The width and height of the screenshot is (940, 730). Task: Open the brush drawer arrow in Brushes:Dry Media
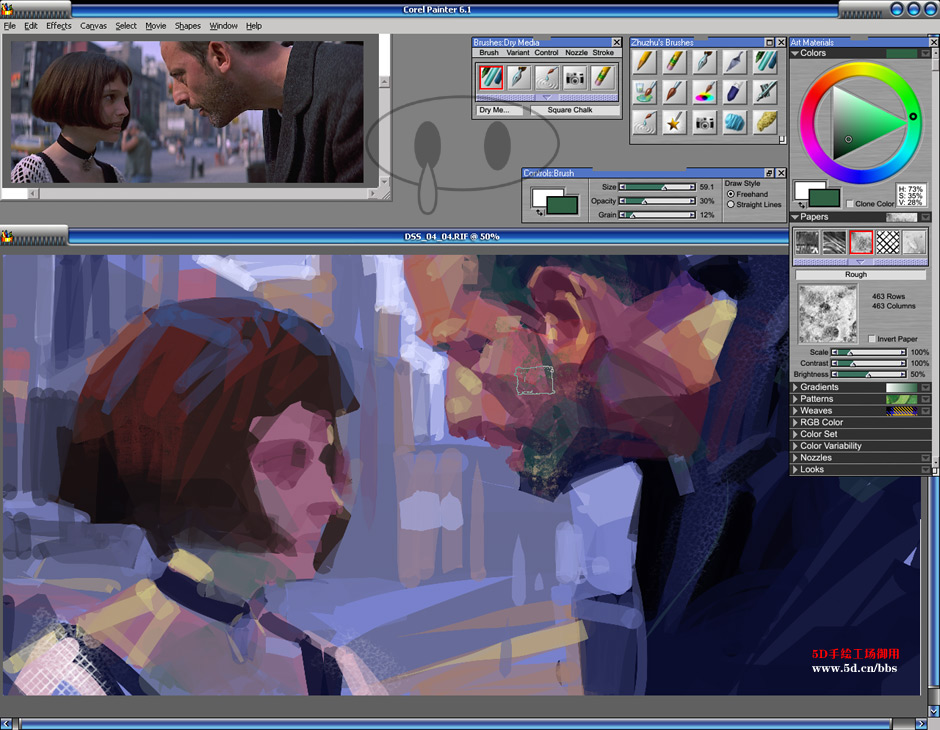547,97
